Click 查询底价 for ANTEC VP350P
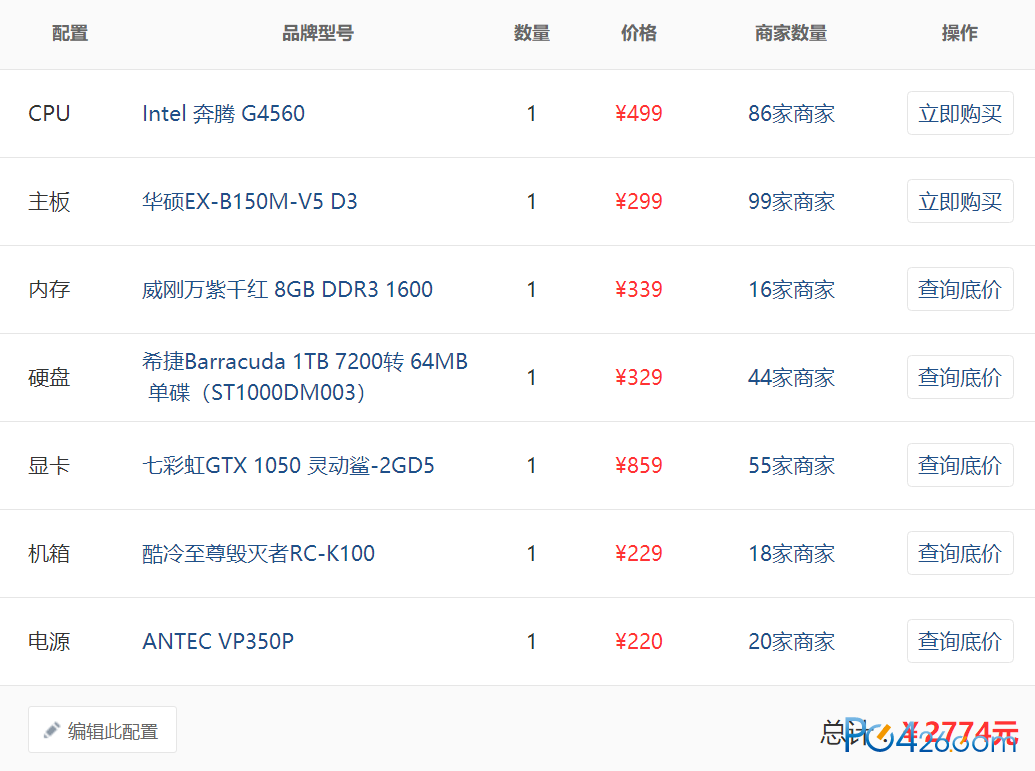 960,640
